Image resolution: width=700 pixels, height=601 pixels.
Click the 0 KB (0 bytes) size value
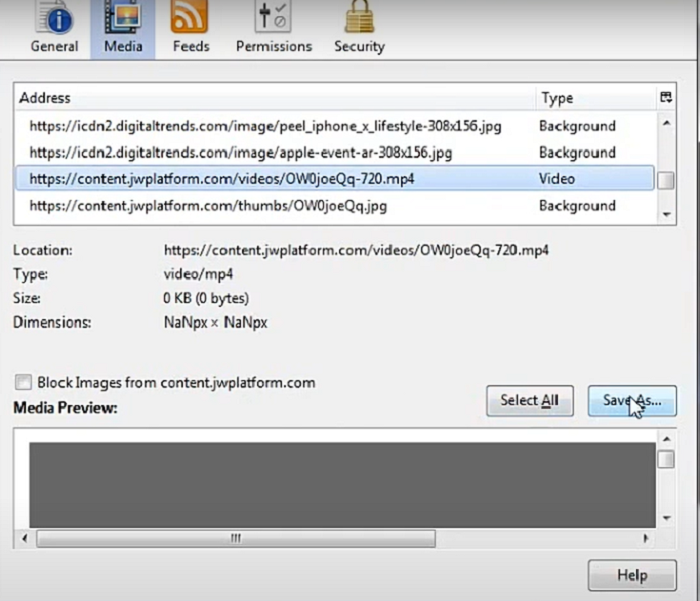(206, 298)
